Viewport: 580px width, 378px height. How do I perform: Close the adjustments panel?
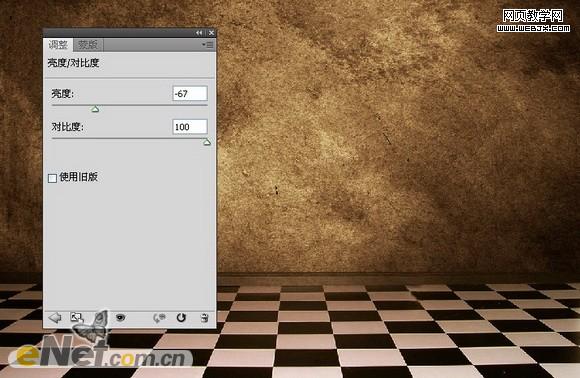tap(211, 33)
